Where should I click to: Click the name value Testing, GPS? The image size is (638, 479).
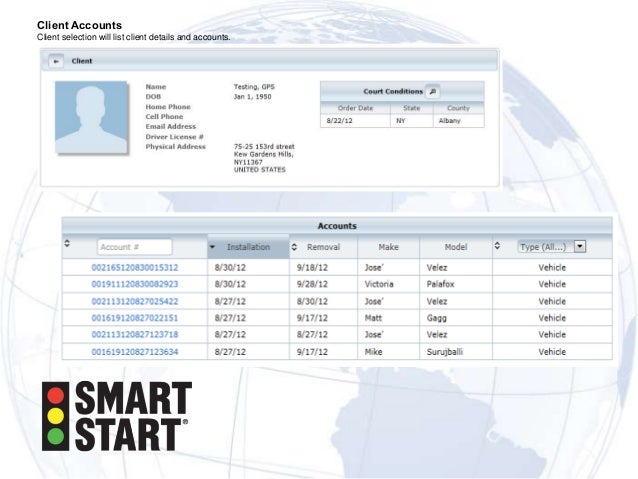pyautogui.click(x=254, y=87)
